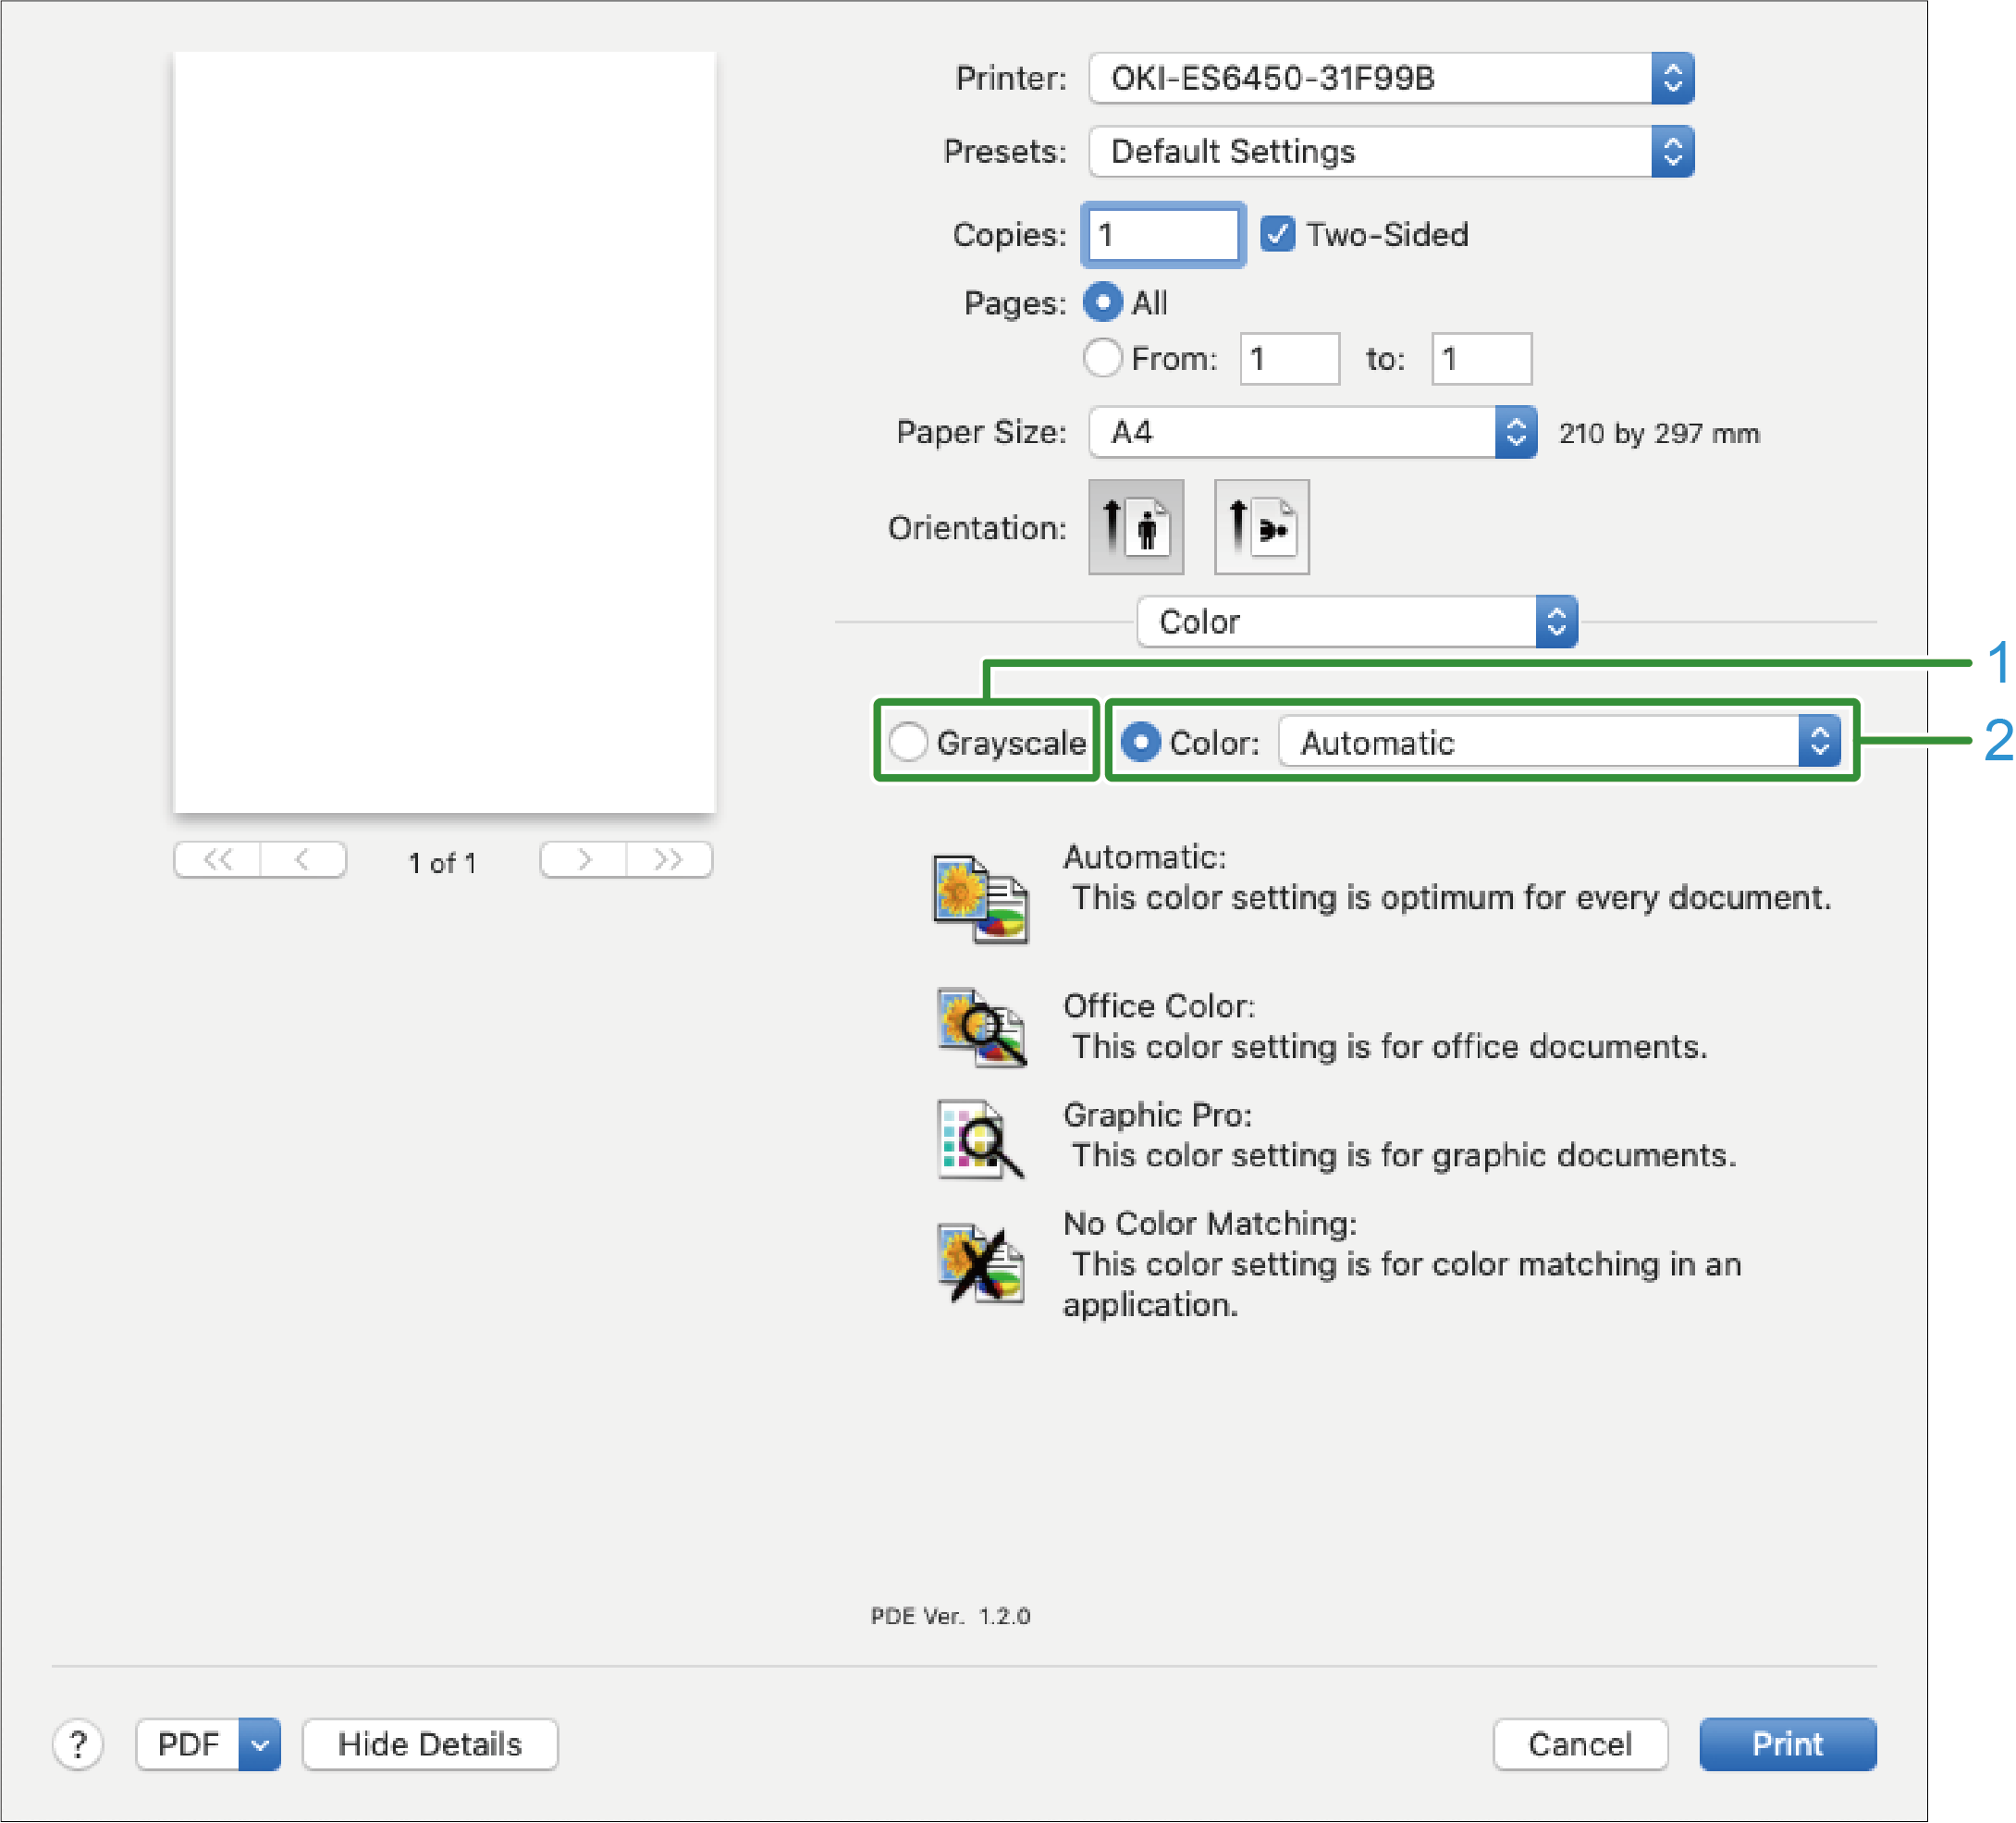
Task: Select portrait orientation icon
Action: [1136, 527]
